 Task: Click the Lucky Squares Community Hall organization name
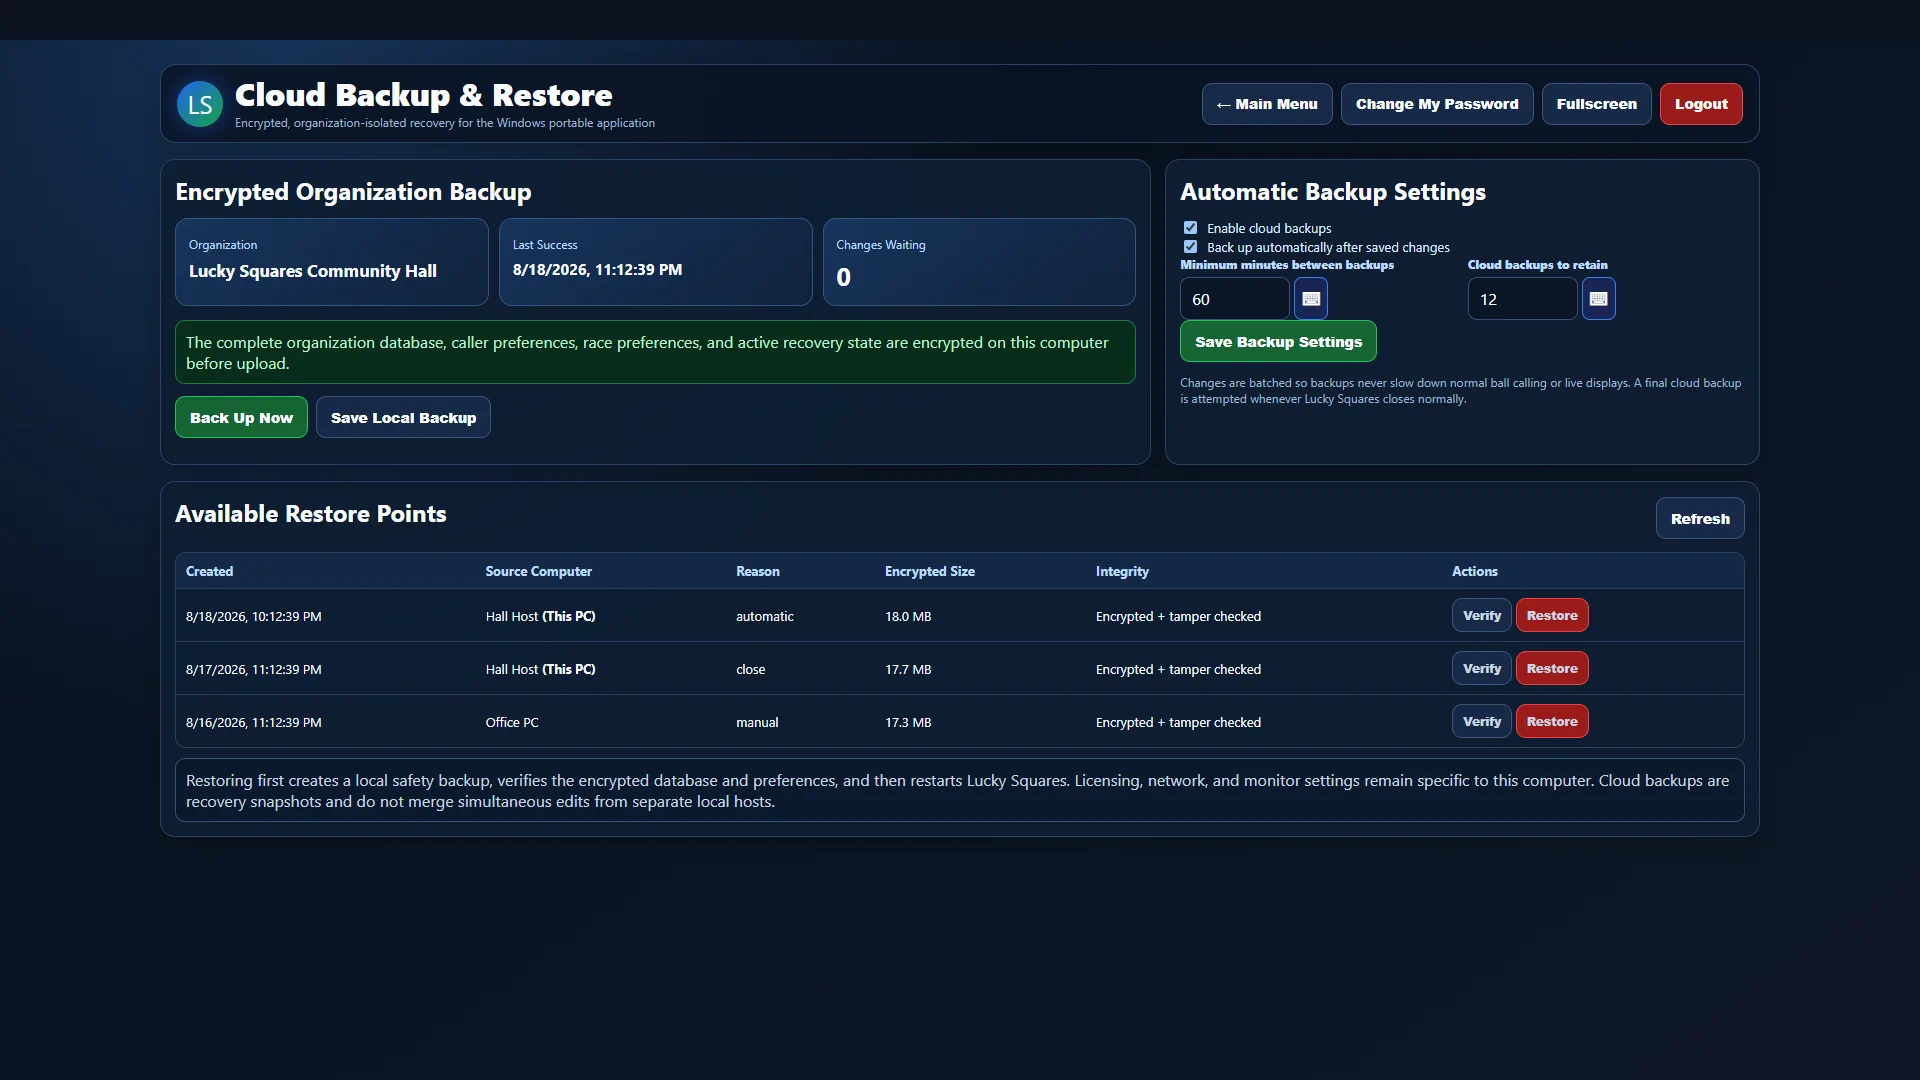[312, 271]
